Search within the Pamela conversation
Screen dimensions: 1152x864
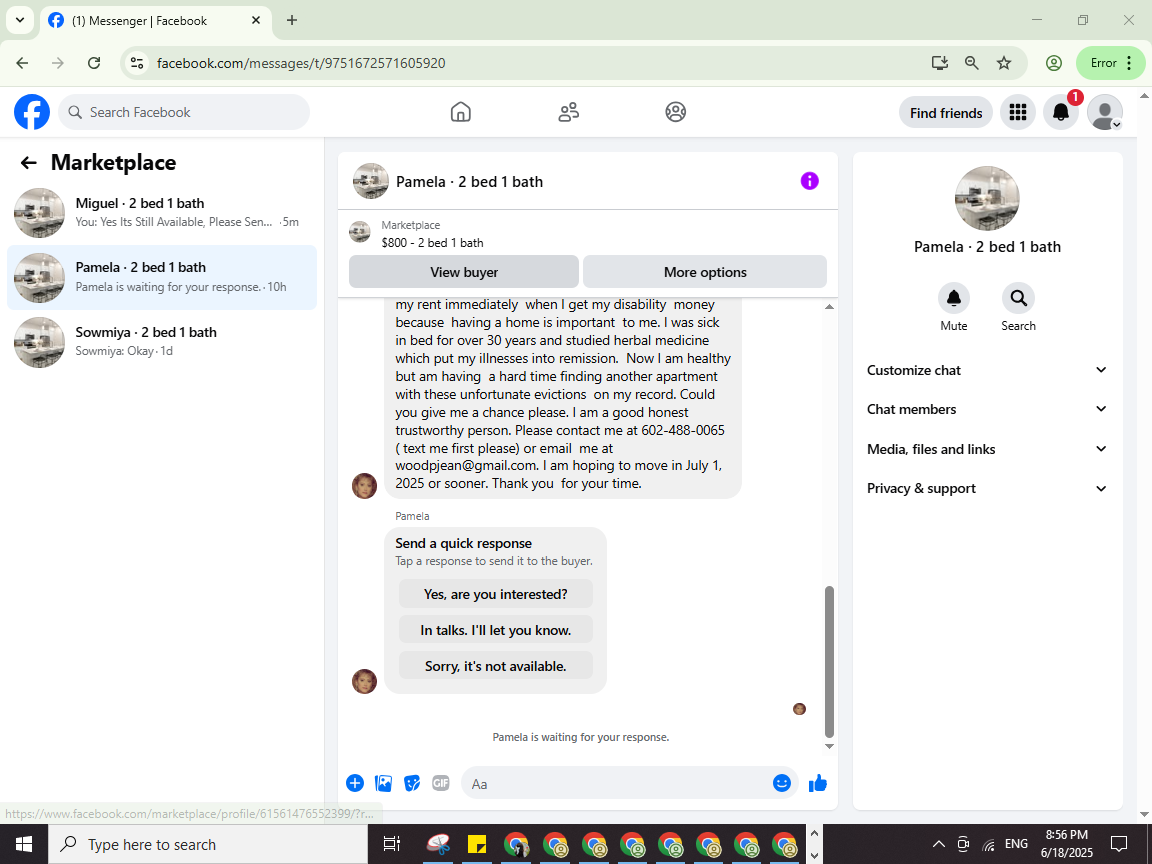tap(1018, 298)
